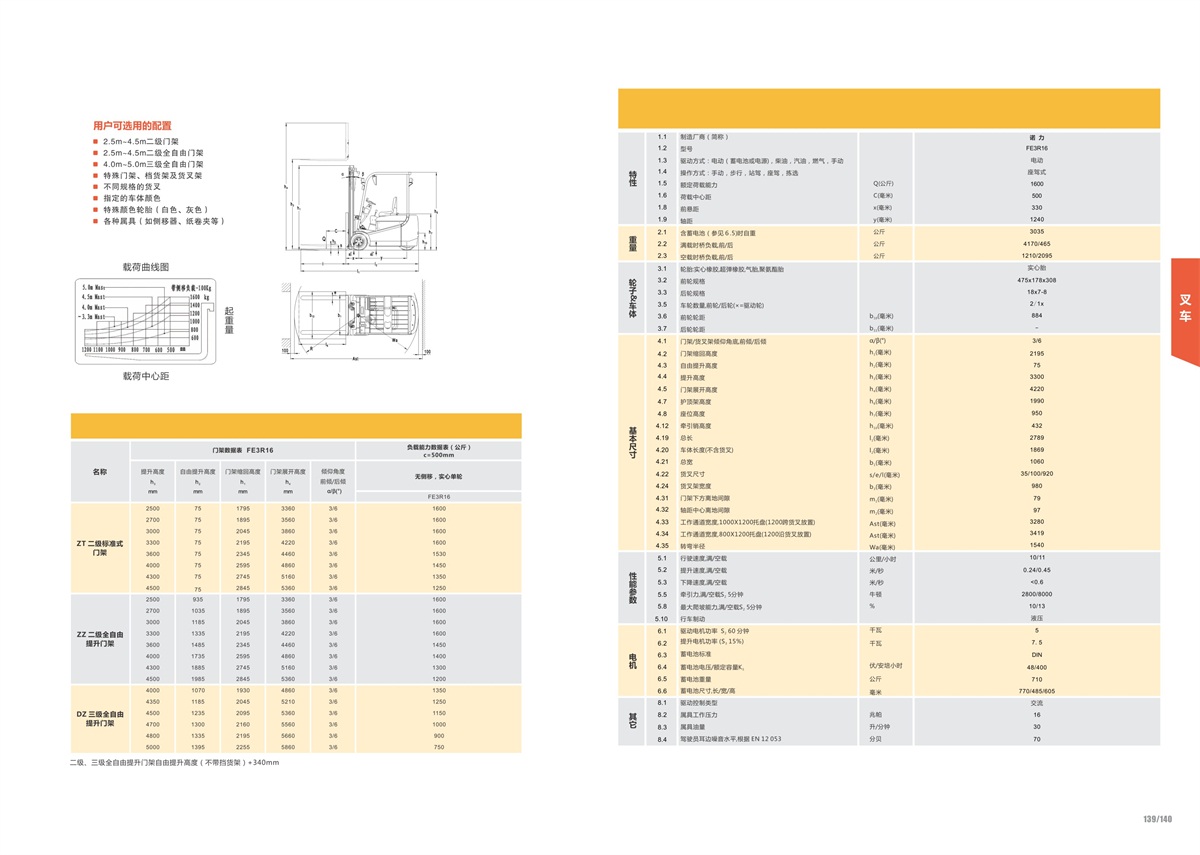This screenshot has width=1200, height=855.
Task: Click the 名称 column header
Action: (x=99, y=470)
